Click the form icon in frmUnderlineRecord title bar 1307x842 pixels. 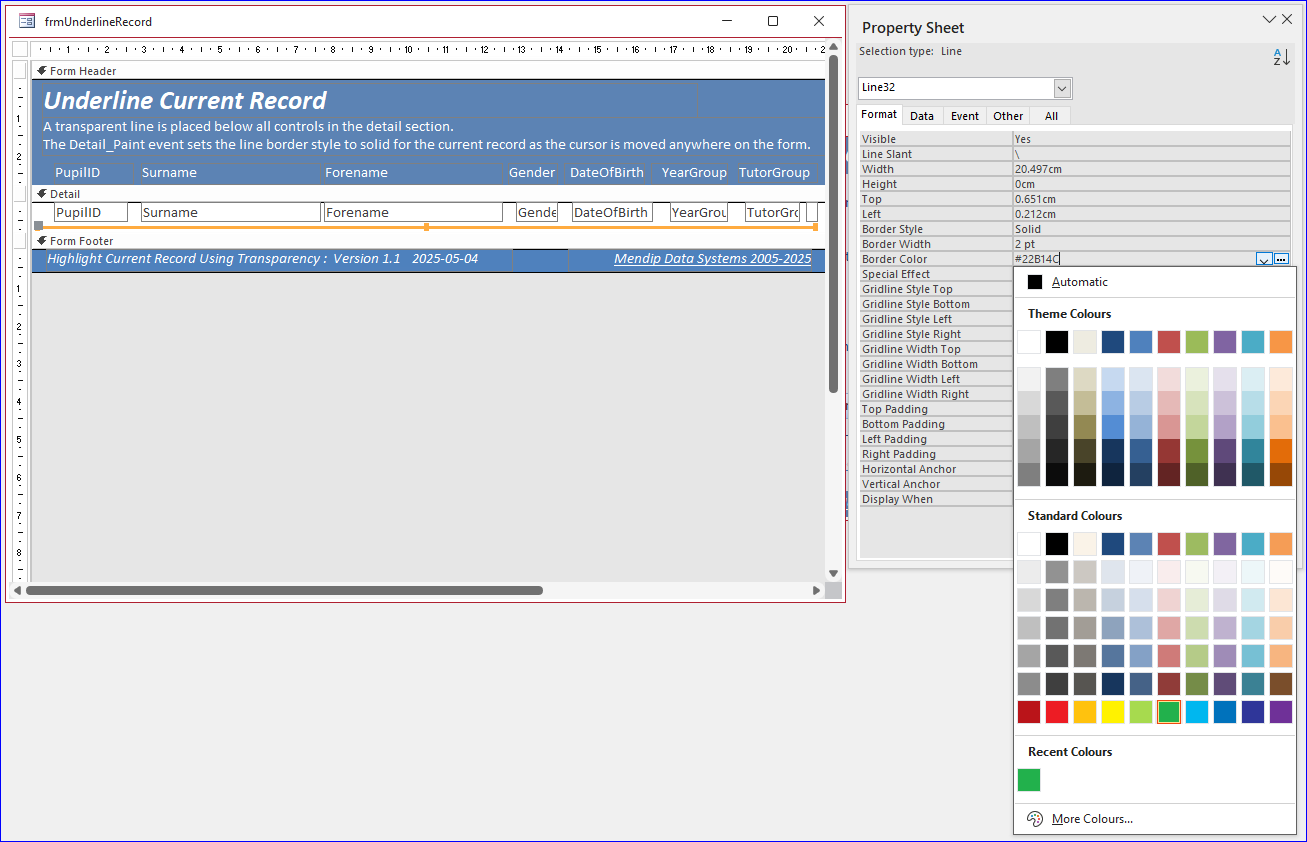28,21
